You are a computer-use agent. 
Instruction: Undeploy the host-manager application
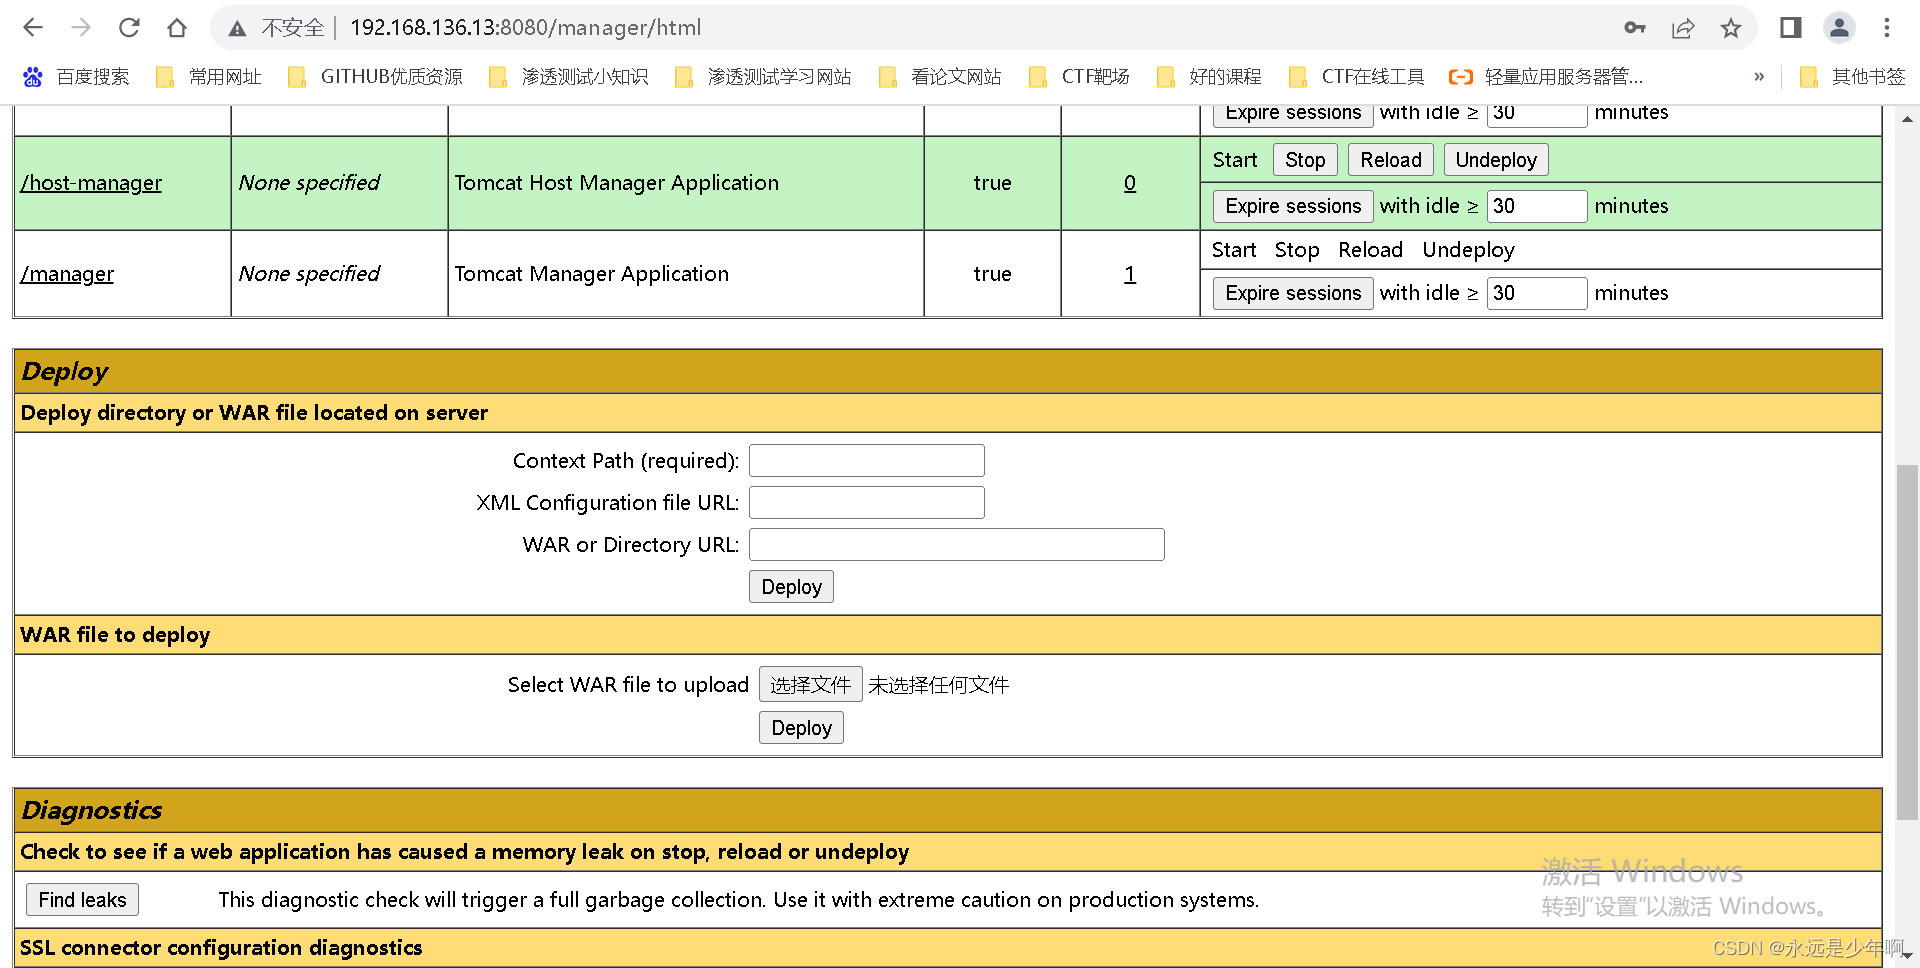[1496, 160]
